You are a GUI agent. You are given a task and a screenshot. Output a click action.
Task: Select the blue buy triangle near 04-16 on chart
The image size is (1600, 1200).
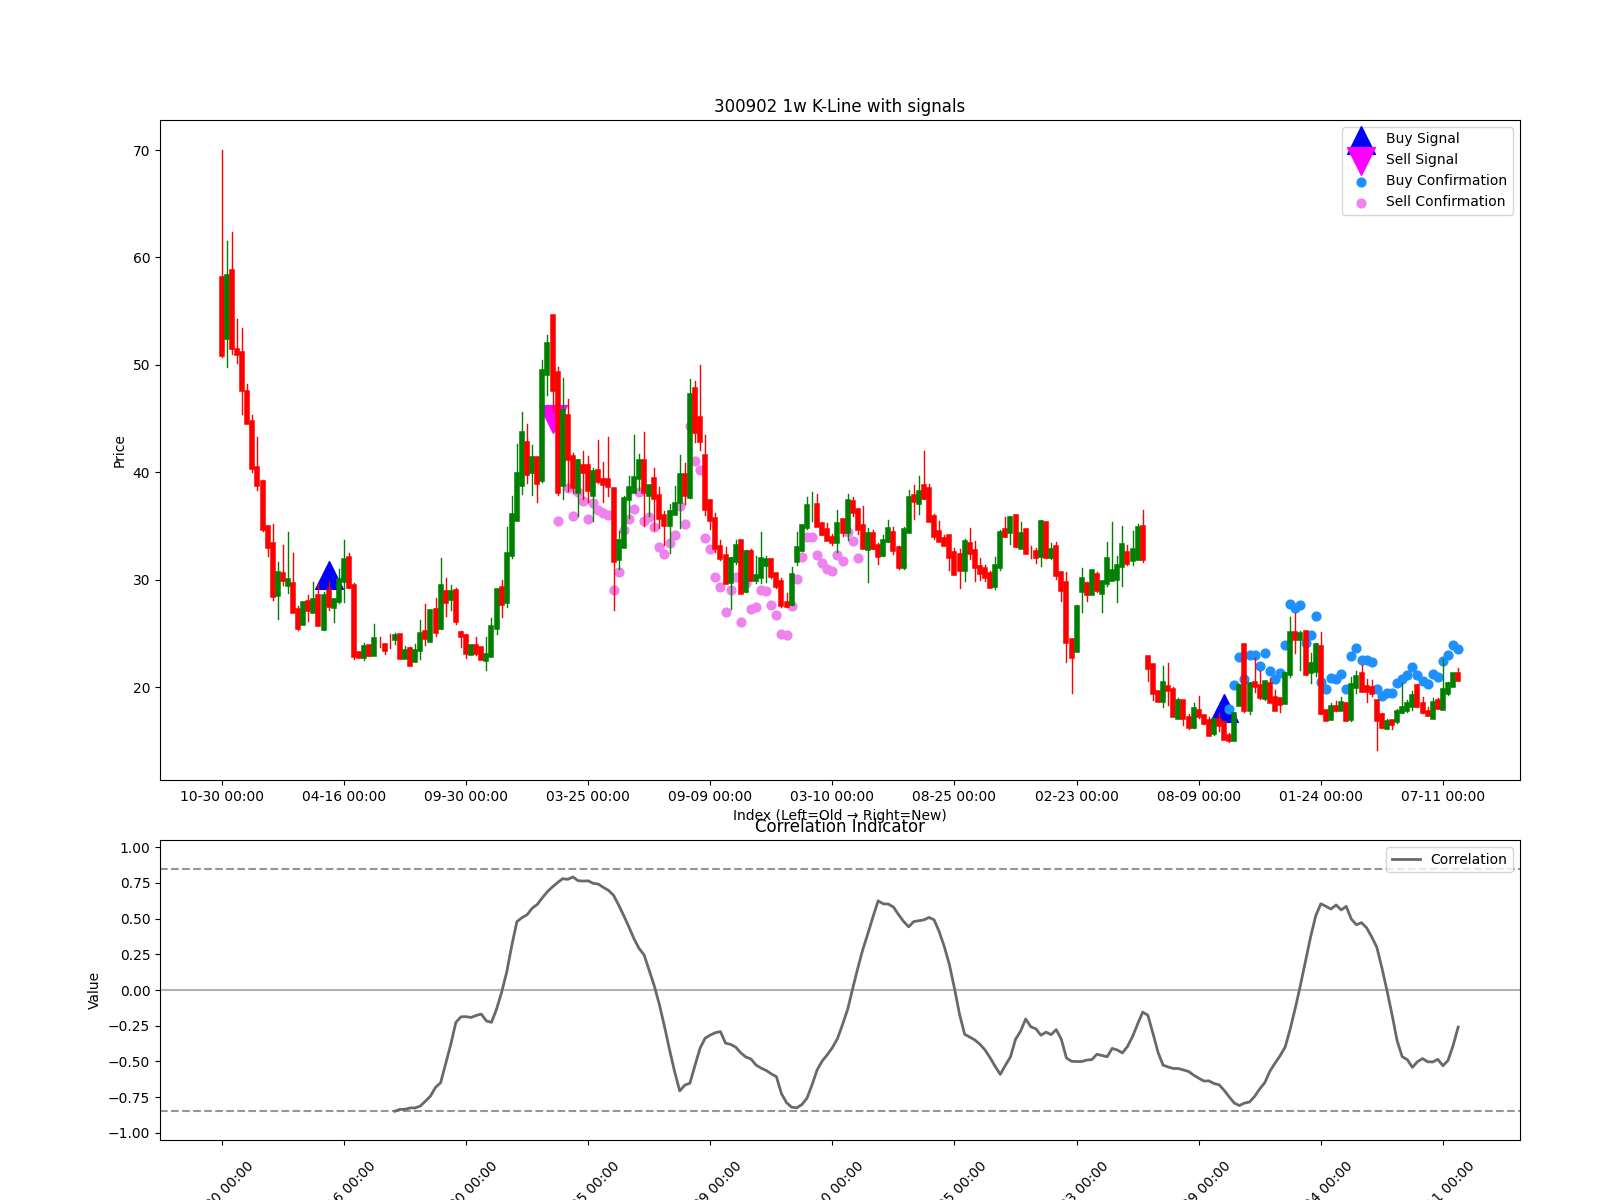tap(329, 576)
